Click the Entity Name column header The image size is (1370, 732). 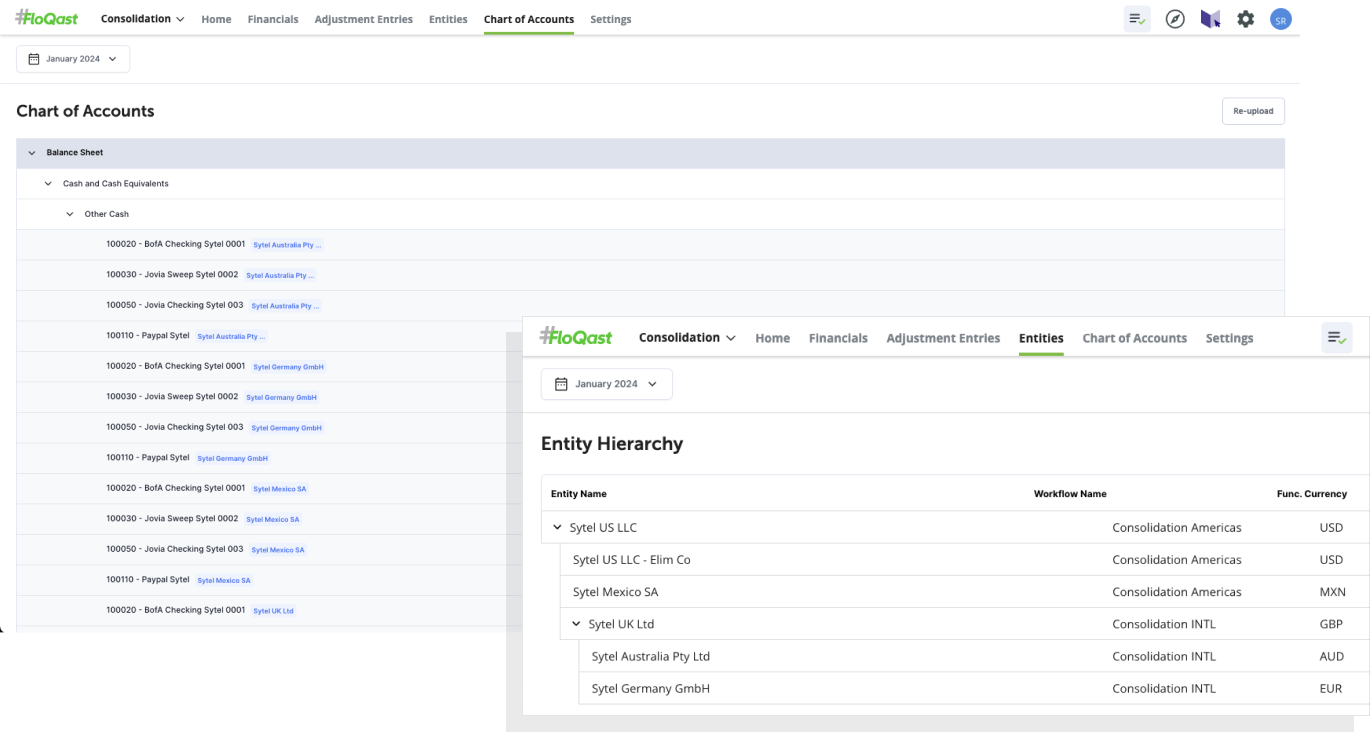[578, 494]
